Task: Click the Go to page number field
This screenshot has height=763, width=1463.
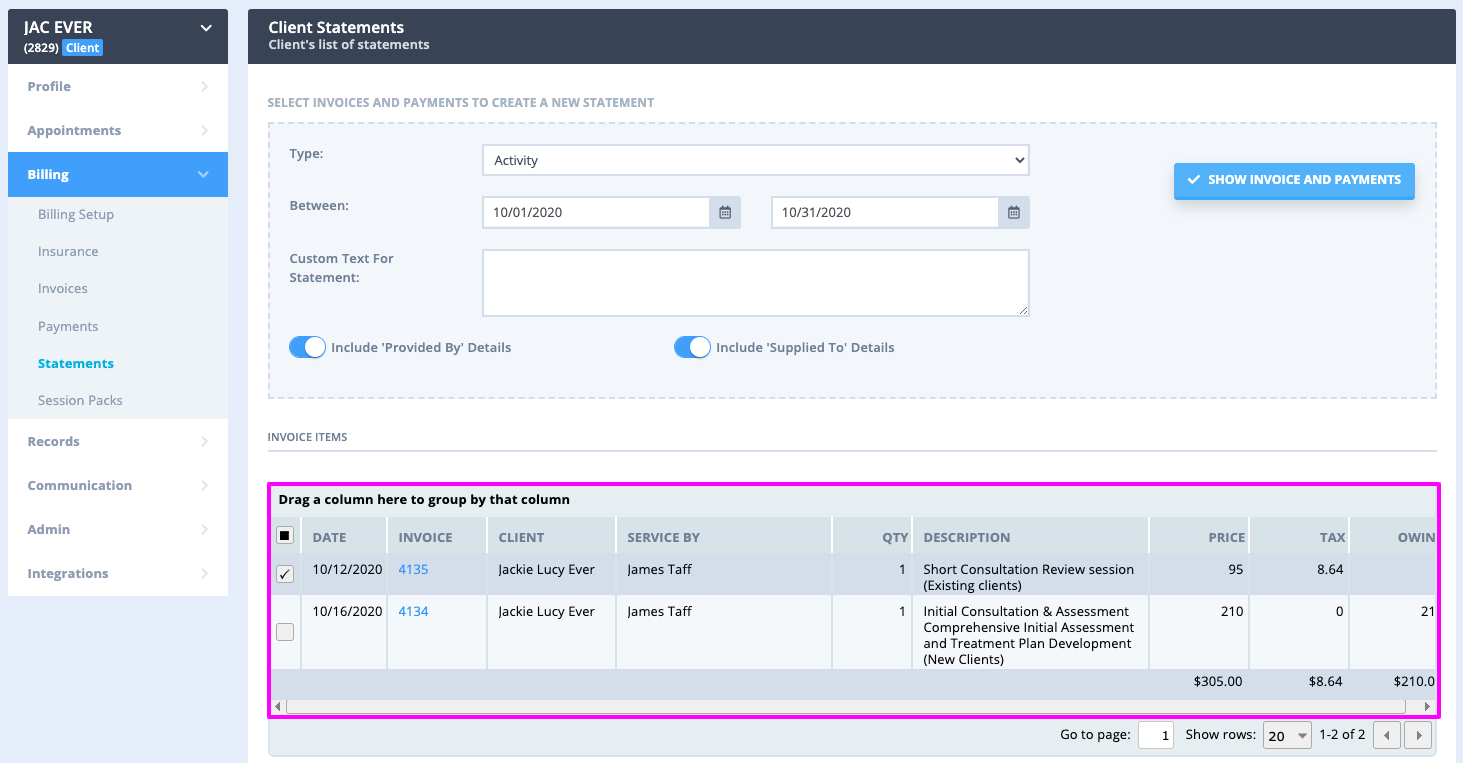Action: (1155, 735)
